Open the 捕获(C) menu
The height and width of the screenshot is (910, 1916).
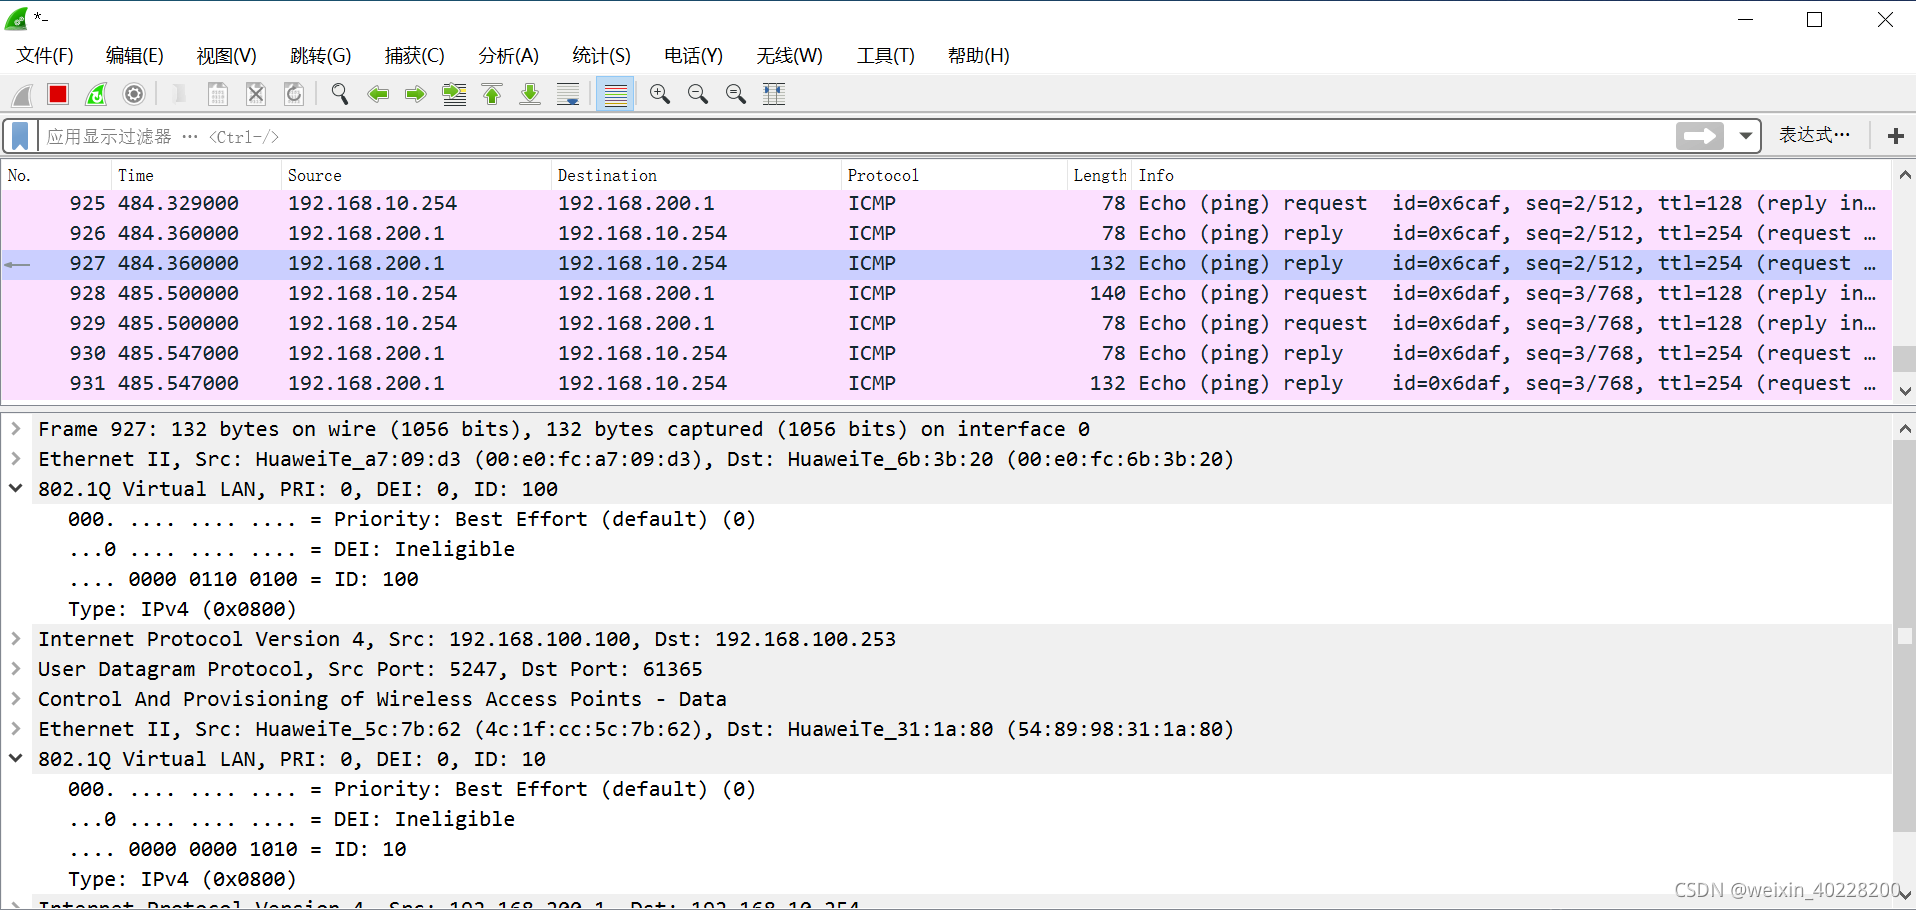[415, 56]
